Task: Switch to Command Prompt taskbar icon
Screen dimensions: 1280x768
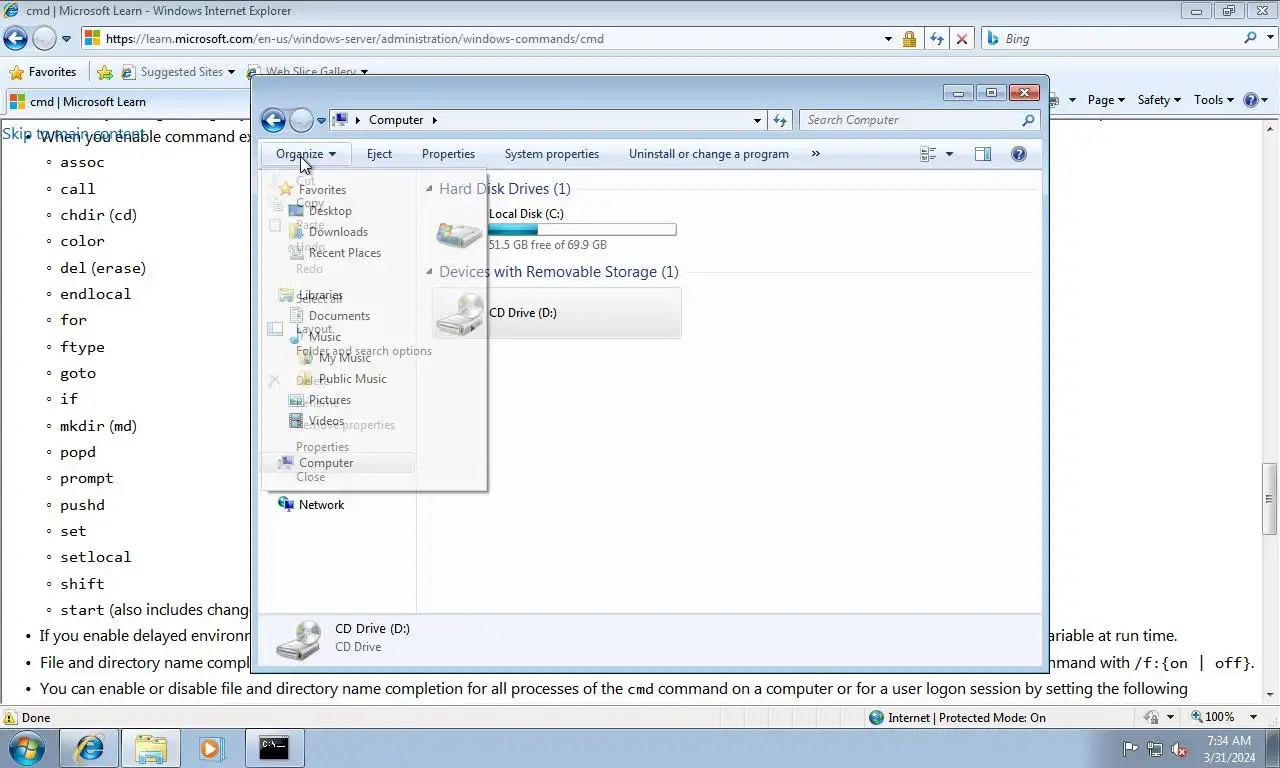Action: [x=274, y=748]
